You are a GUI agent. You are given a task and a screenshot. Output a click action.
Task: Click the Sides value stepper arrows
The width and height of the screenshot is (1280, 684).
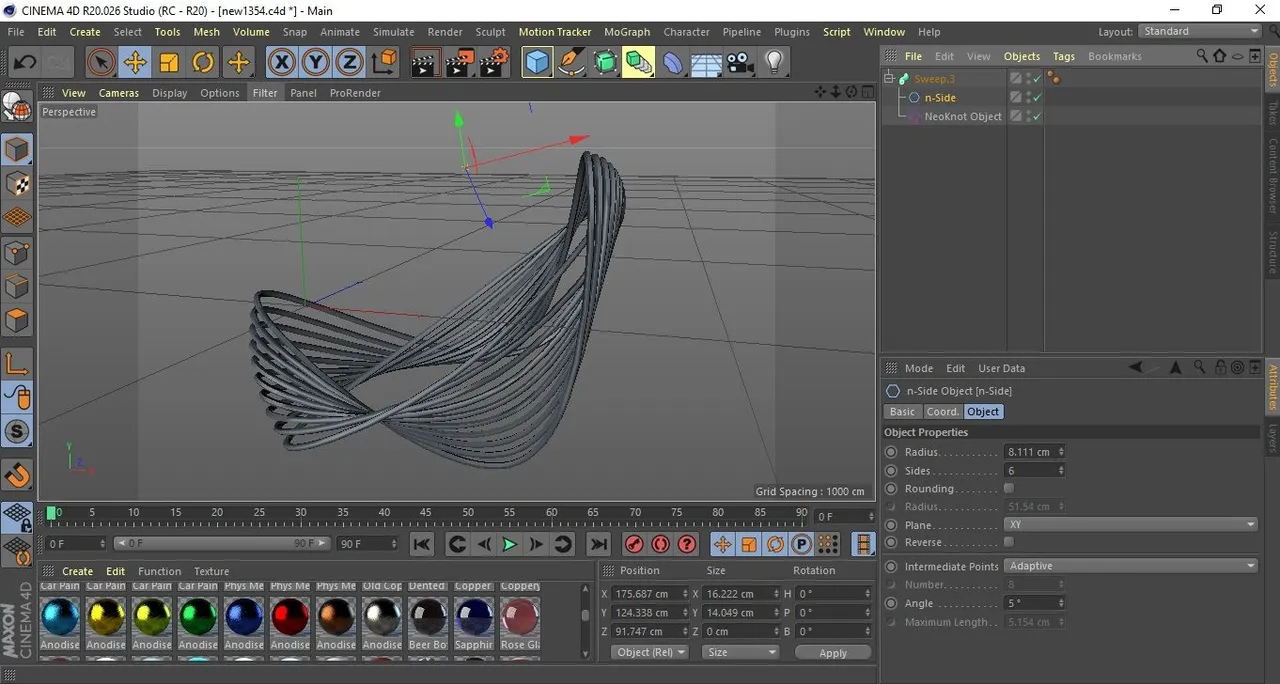click(x=1061, y=470)
